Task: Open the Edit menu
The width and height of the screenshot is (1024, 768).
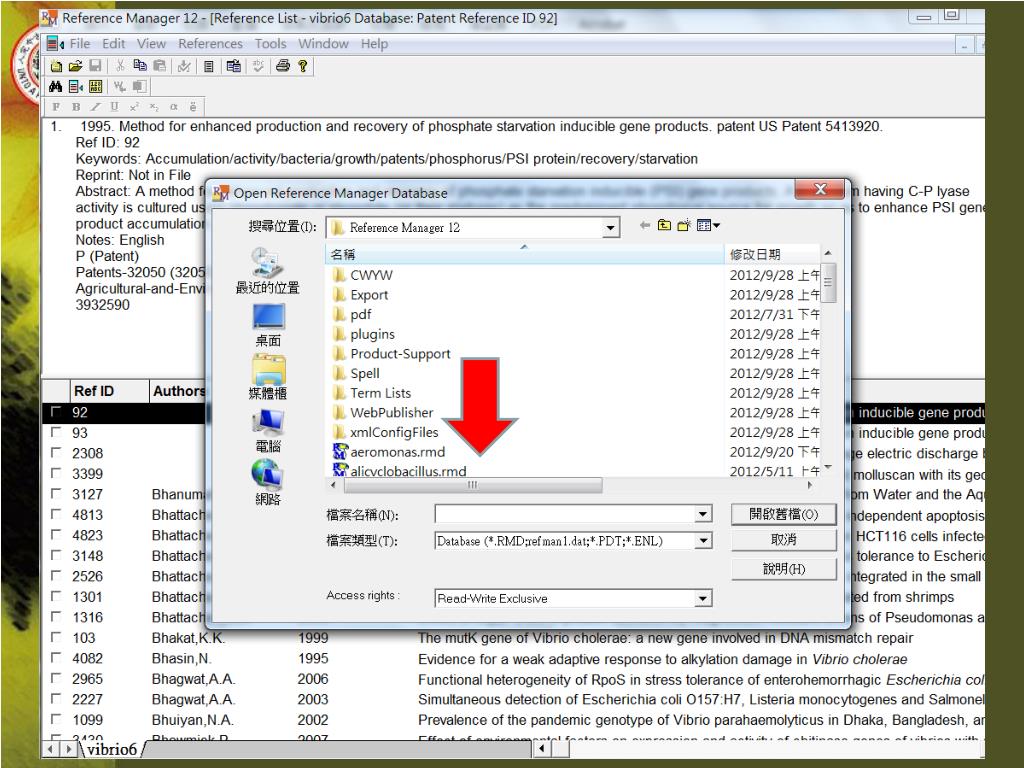Action: coord(113,44)
